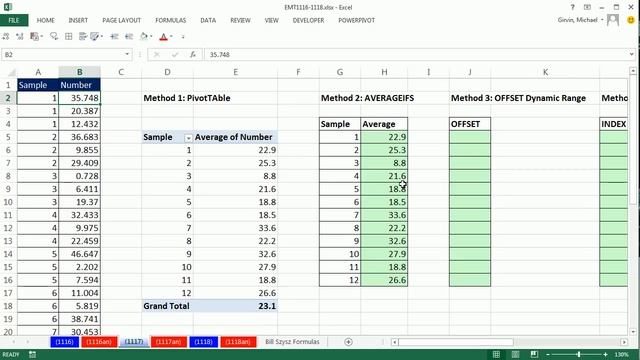Open Customize Quick Access Toolbar menu
Screen dimensions: 640x360
183,37
